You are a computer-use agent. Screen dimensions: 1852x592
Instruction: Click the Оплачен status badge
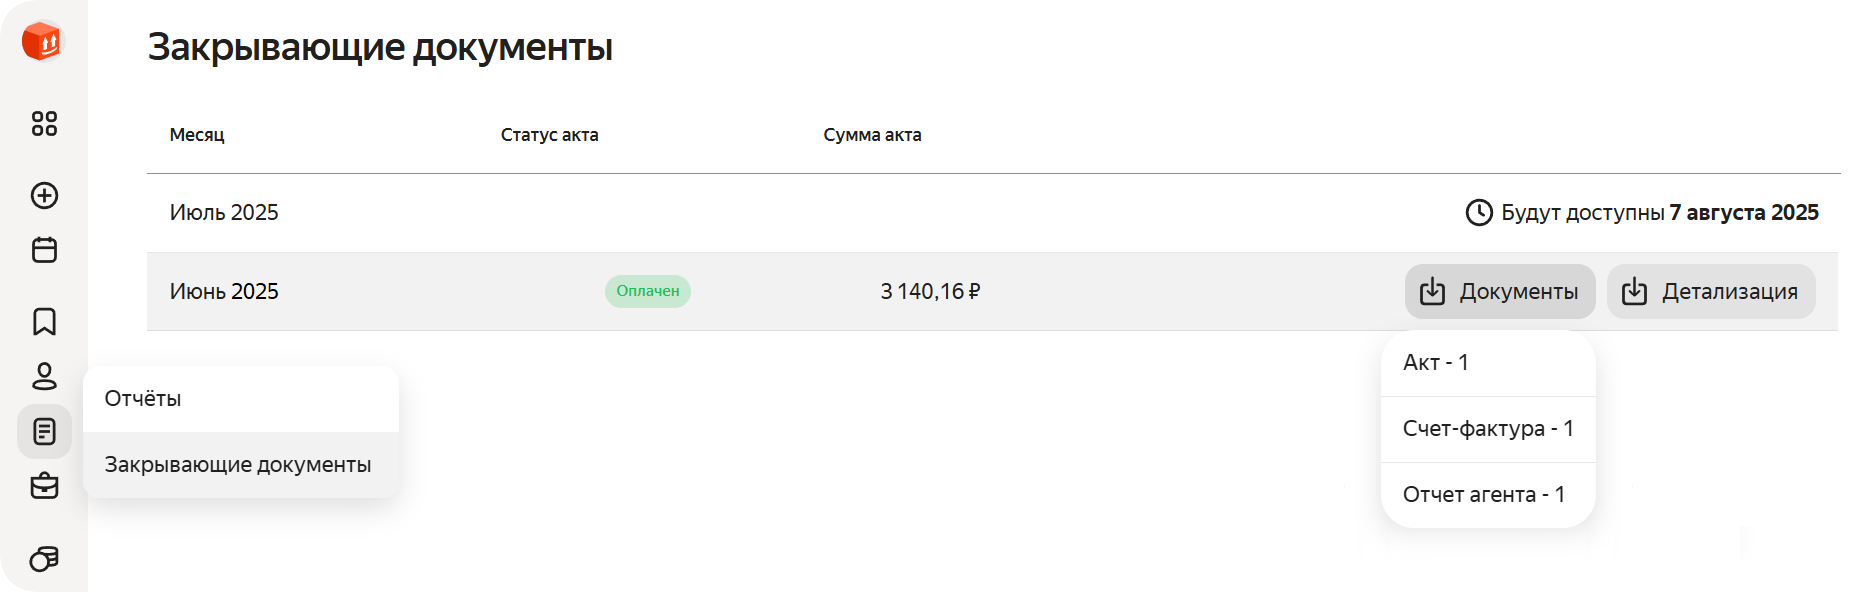[647, 291]
